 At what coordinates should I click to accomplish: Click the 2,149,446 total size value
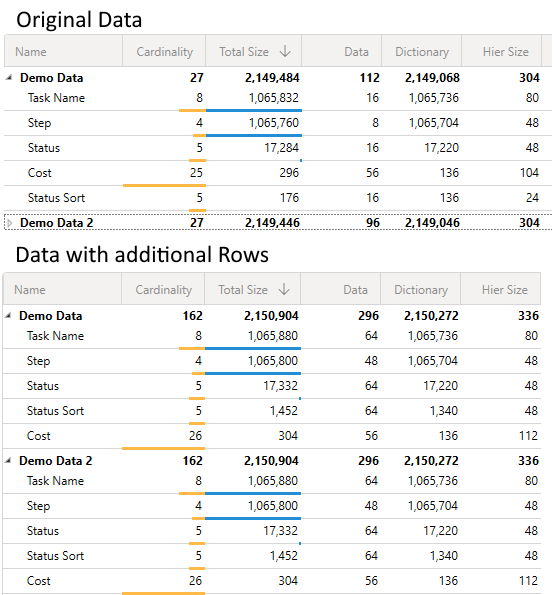coord(272,223)
